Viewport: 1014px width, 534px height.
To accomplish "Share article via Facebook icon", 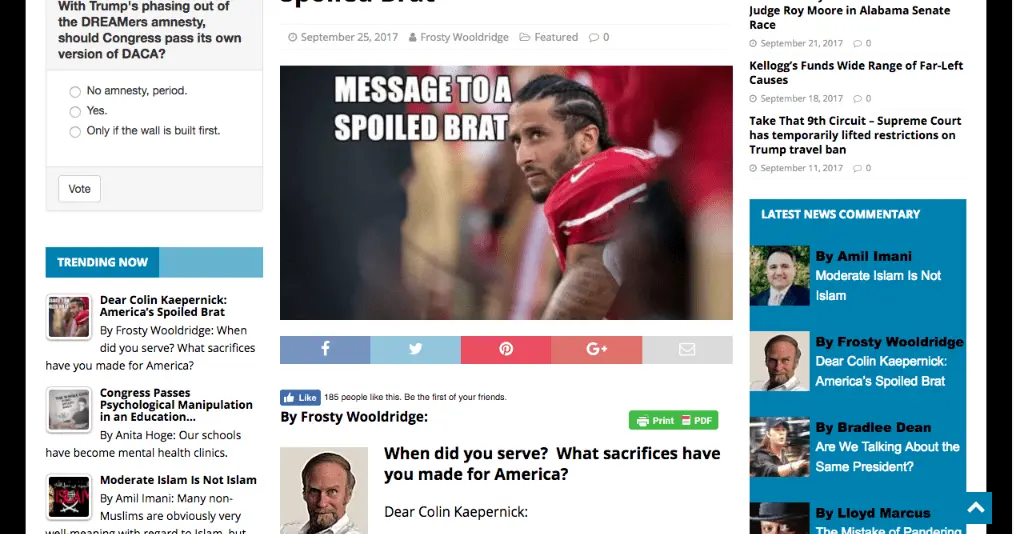I will click(325, 350).
